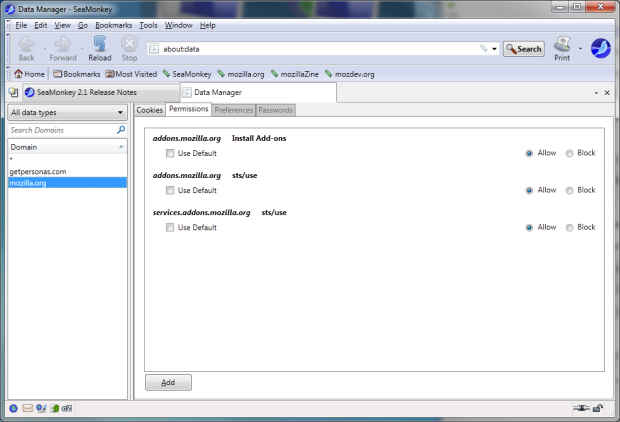Open Mail from status bar envelope icon

click(28, 408)
